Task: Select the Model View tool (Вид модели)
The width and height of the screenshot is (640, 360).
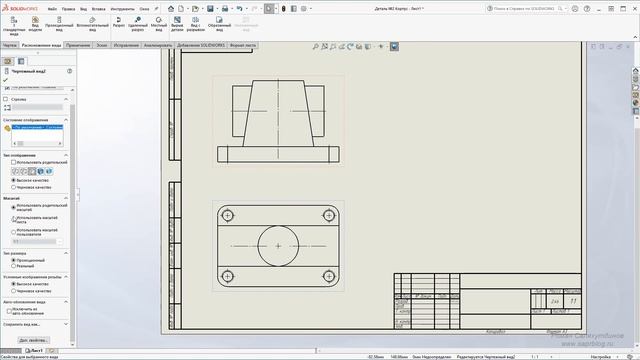Action: [35, 24]
